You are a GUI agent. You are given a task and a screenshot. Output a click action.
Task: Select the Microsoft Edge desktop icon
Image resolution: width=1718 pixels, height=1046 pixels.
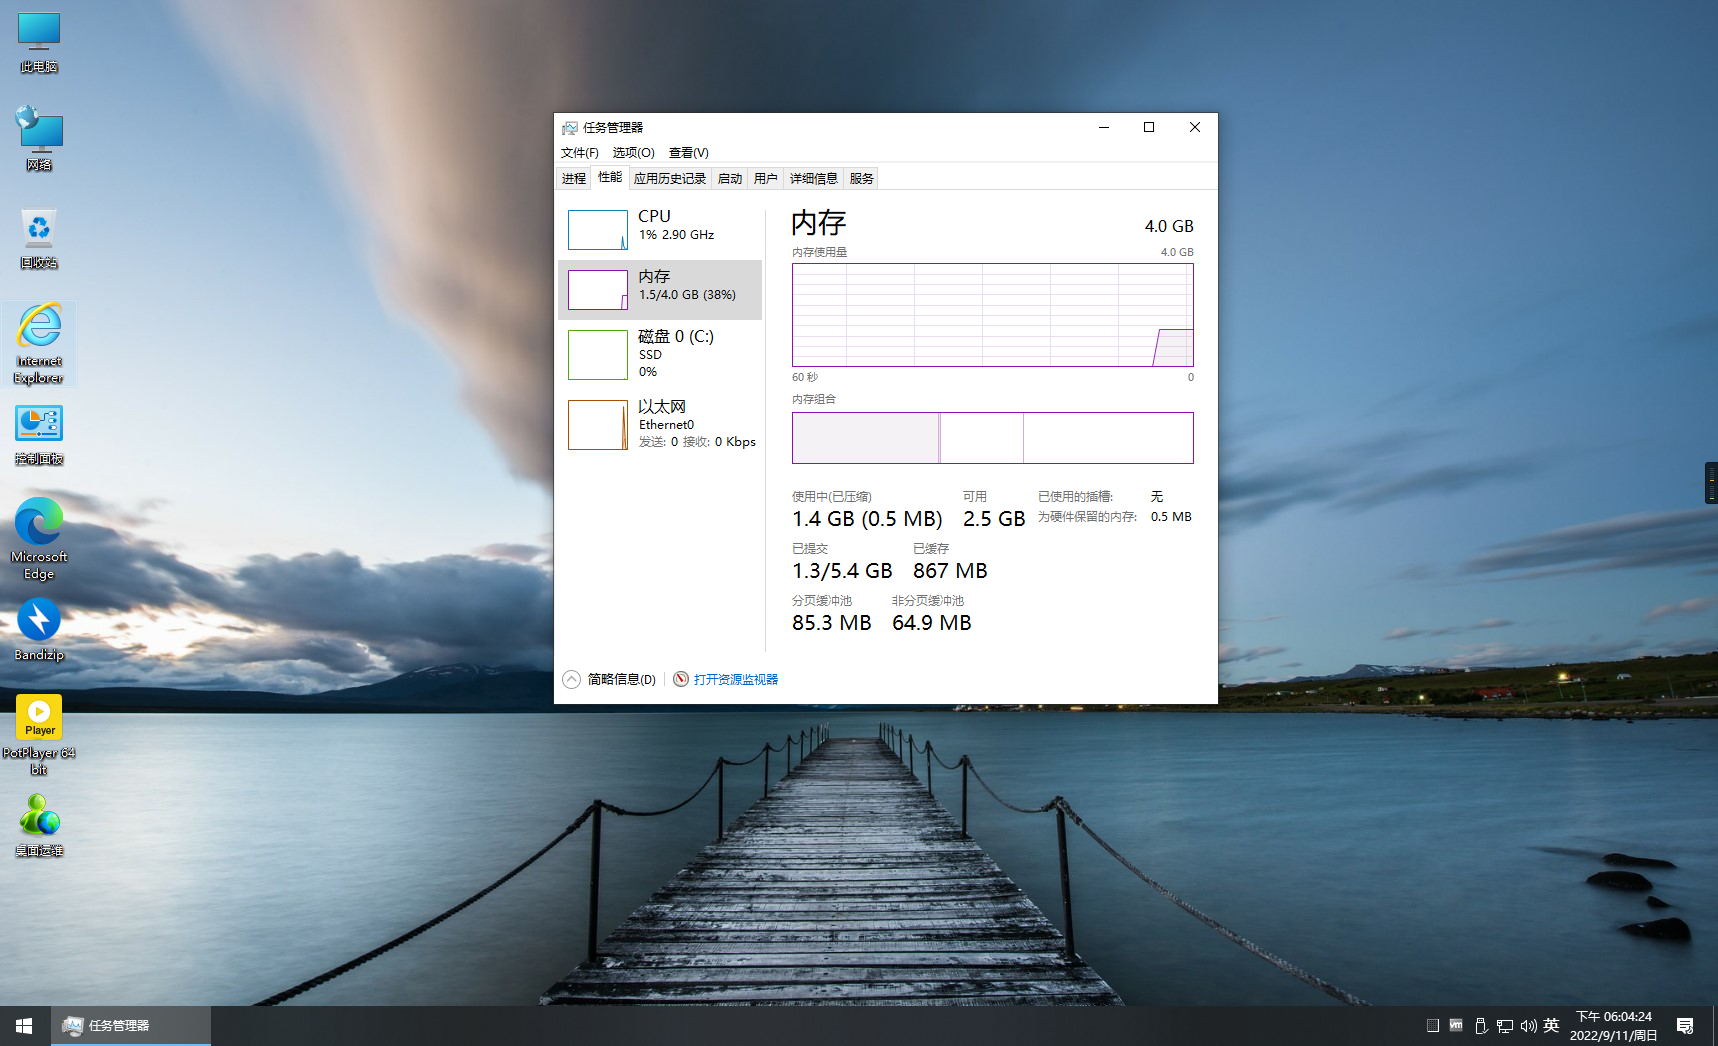[39, 537]
